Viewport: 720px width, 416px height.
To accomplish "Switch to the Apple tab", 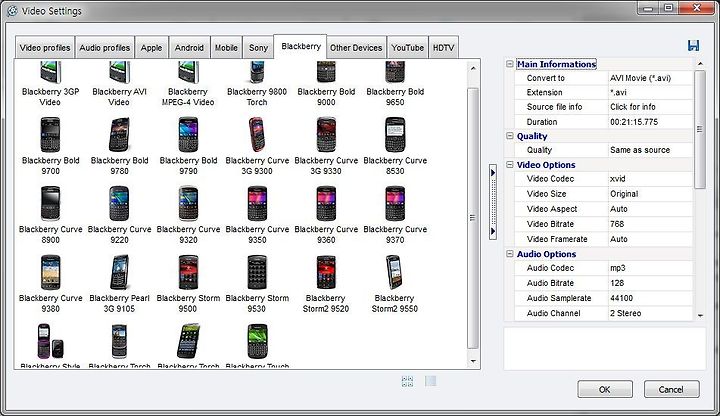I will pyautogui.click(x=152, y=48).
